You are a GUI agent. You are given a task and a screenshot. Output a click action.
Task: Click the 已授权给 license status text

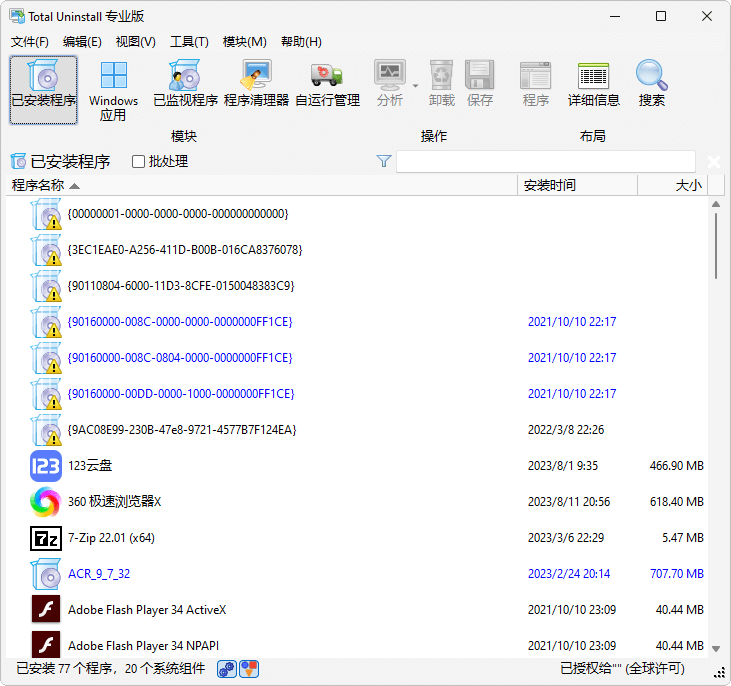pyautogui.click(x=622, y=669)
